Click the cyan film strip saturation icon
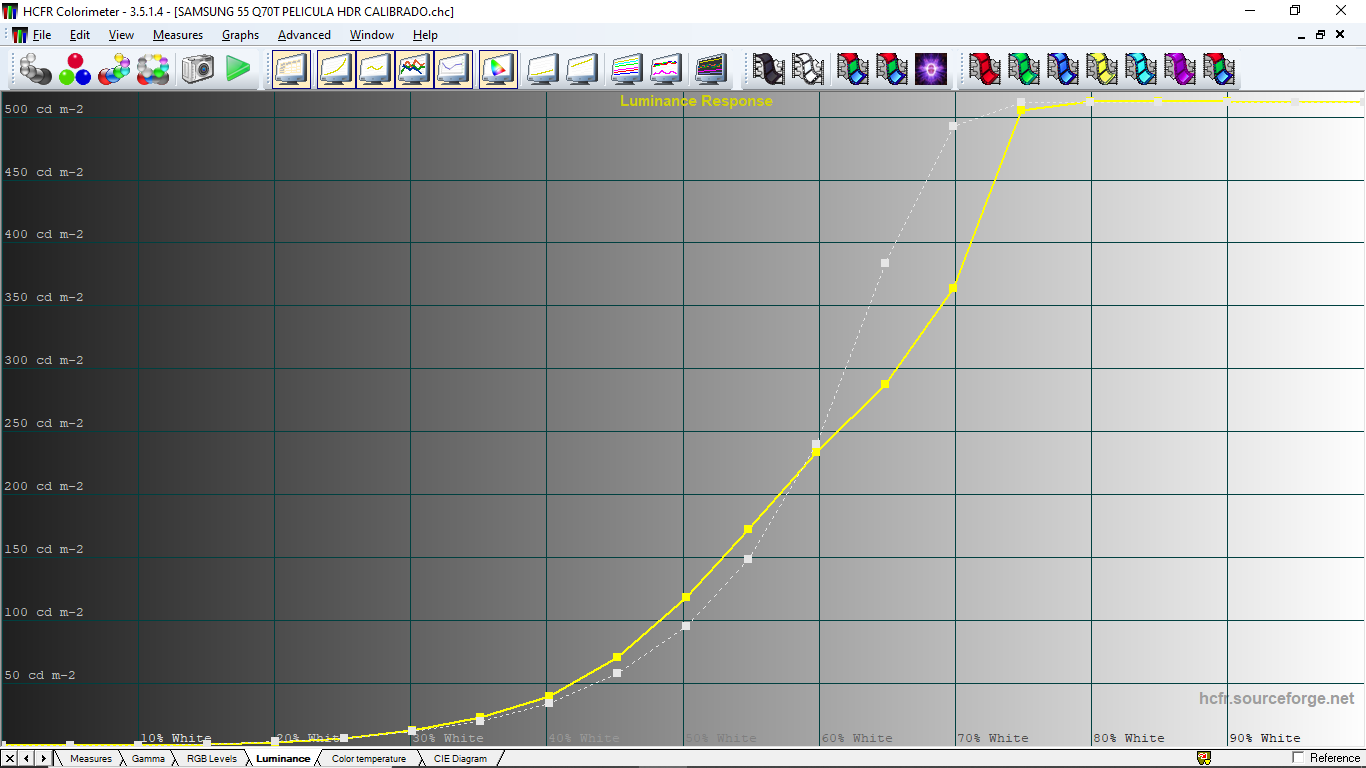The image size is (1366, 768). 1141,69
